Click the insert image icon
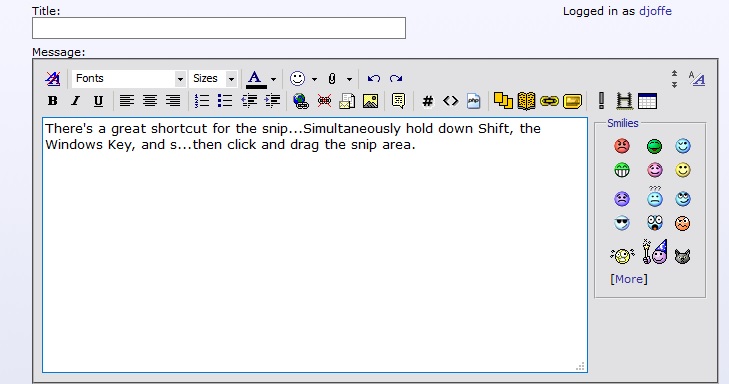Screen dimensions: 729x384 tap(370, 101)
